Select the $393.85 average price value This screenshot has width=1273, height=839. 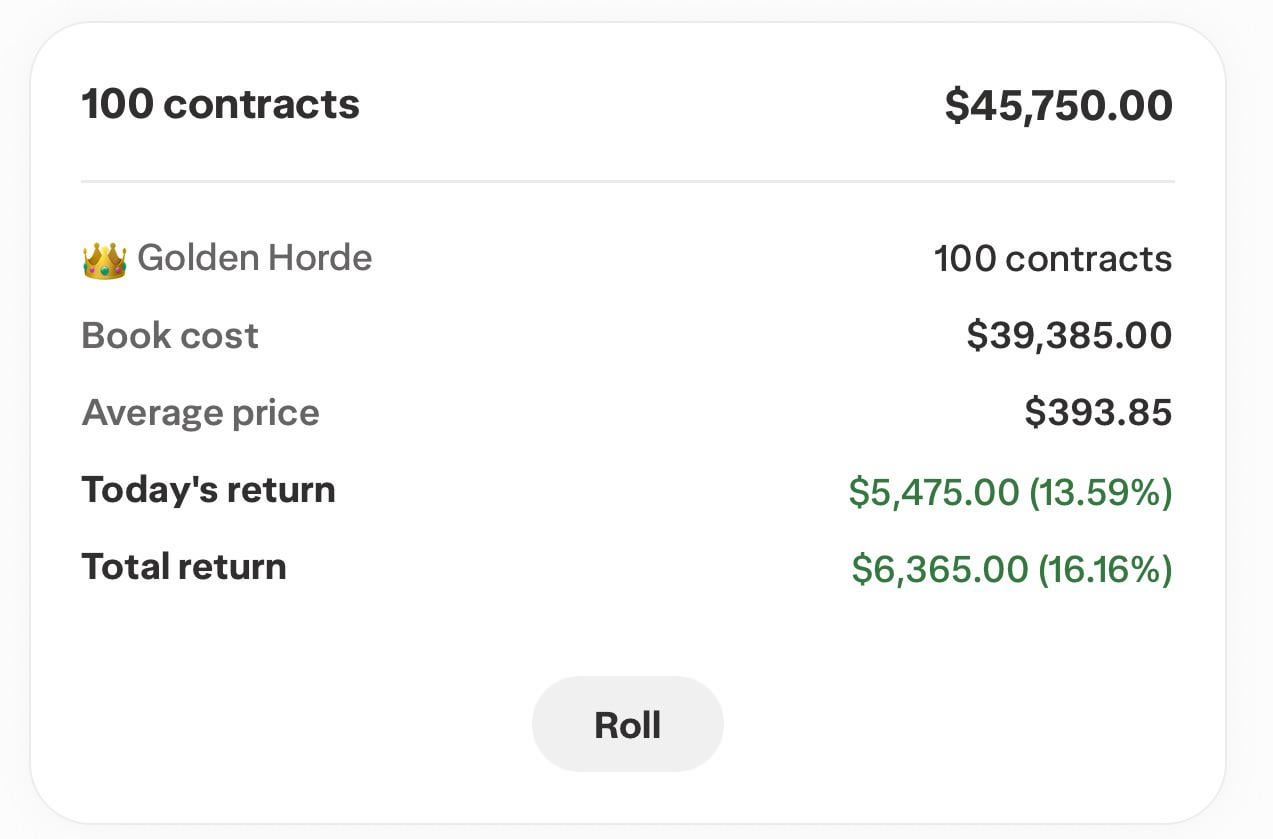click(1098, 413)
